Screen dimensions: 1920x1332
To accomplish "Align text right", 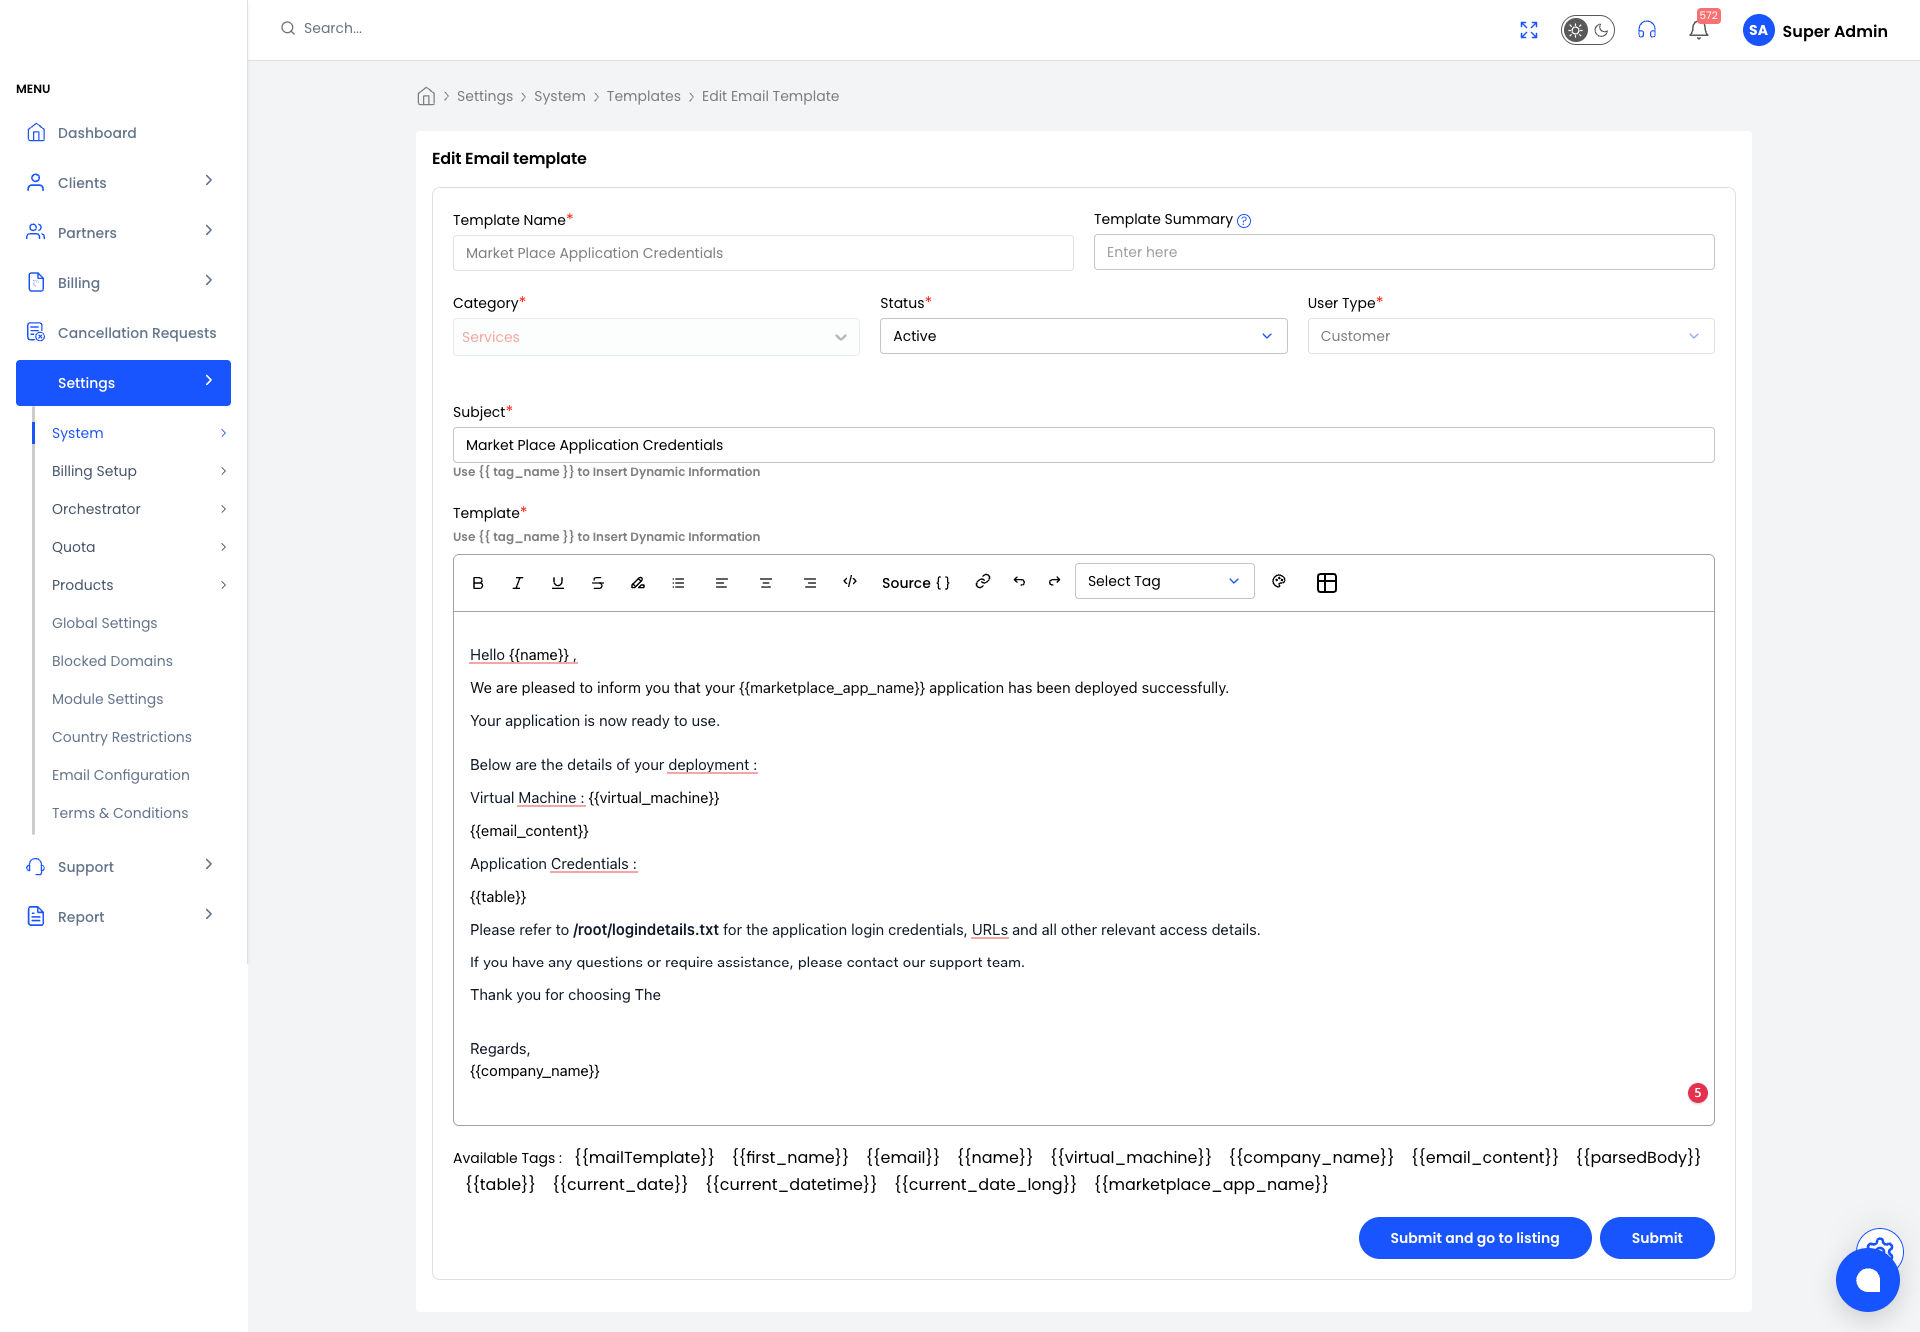I will (x=810, y=583).
